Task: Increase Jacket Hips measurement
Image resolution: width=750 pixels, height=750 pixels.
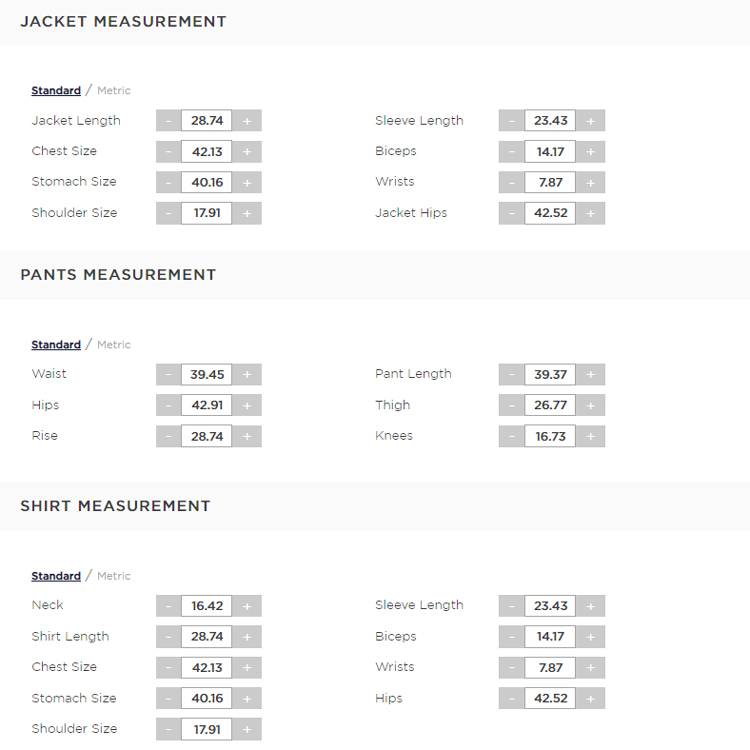Action: click(x=590, y=213)
